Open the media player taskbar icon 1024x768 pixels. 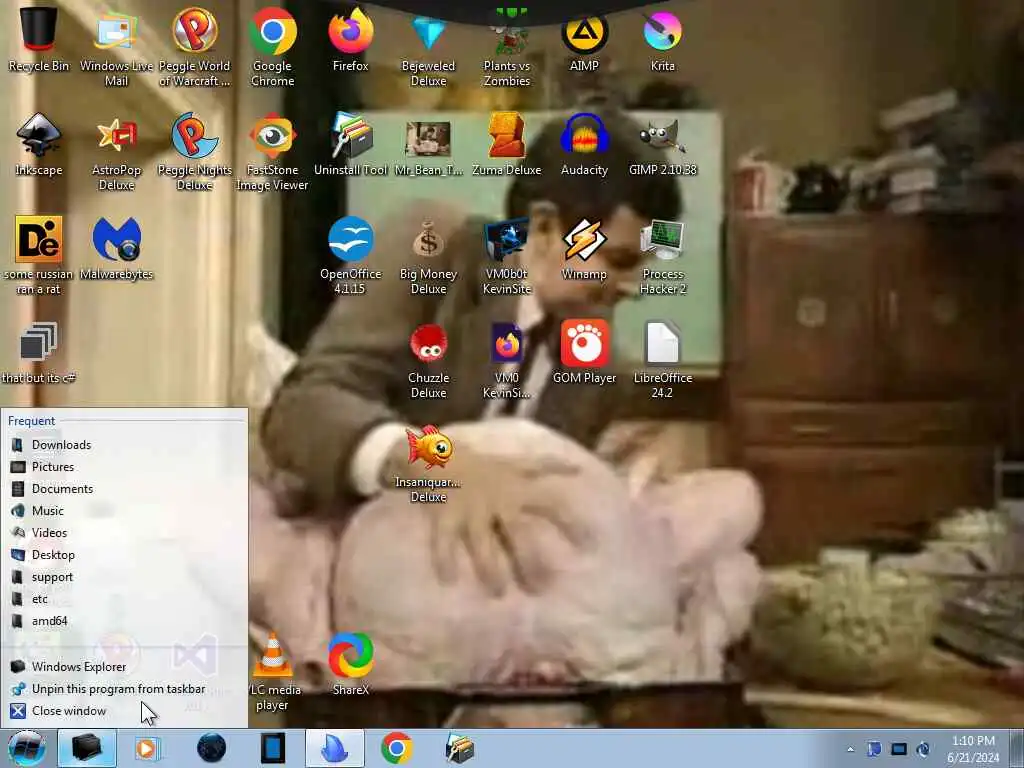pyautogui.click(x=147, y=748)
